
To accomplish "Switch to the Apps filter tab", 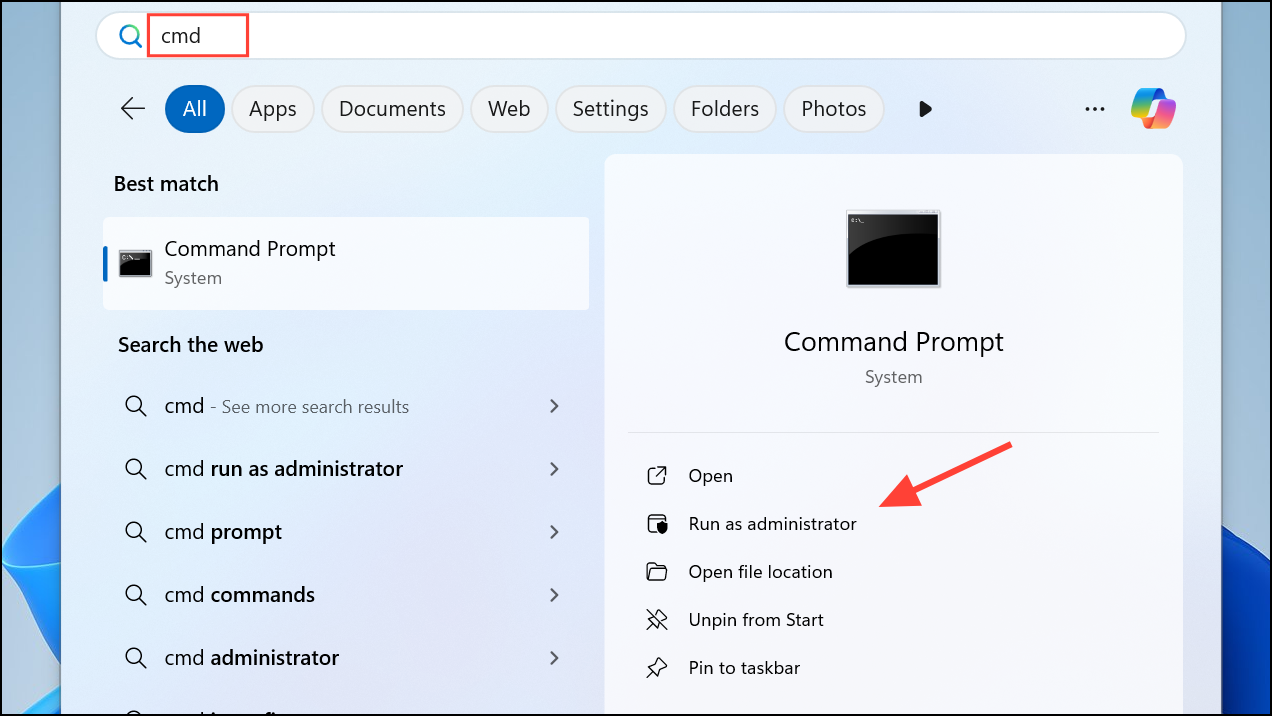I will click(273, 108).
